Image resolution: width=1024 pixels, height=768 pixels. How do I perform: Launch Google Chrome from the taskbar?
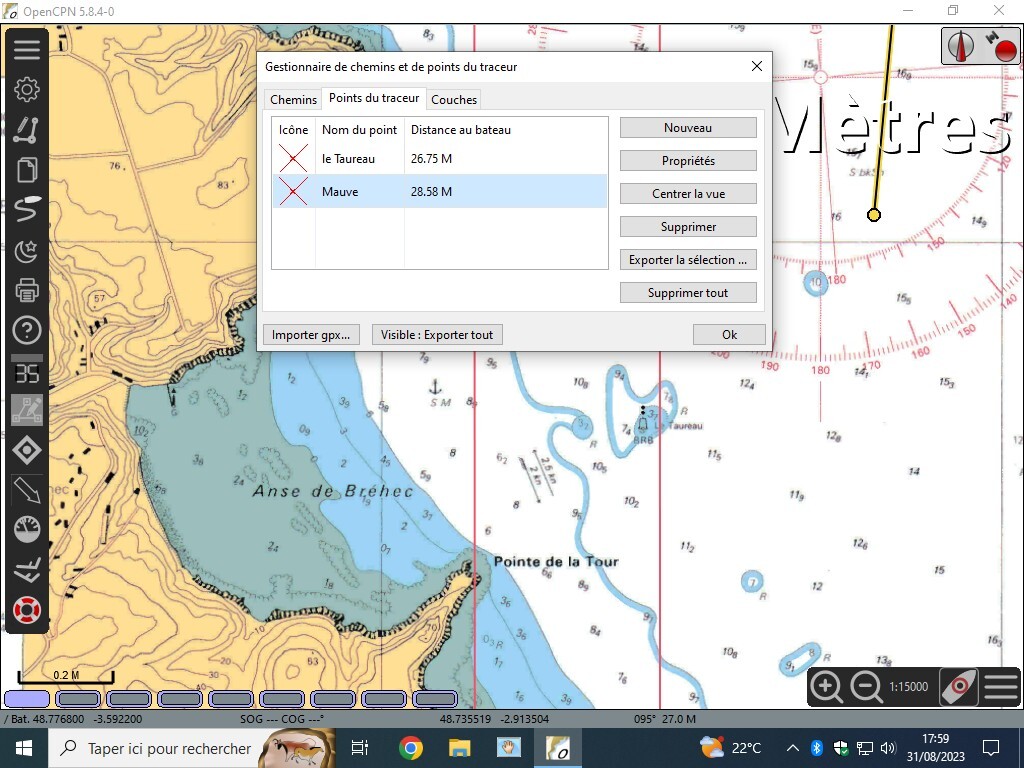click(411, 748)
